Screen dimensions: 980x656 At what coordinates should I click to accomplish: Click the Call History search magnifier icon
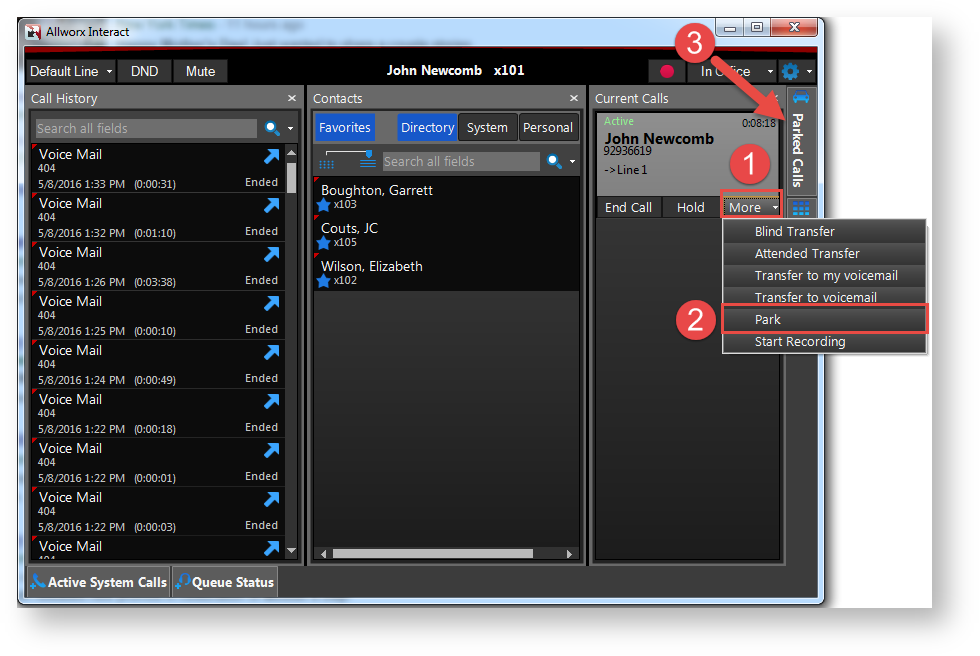pos(272,128)
